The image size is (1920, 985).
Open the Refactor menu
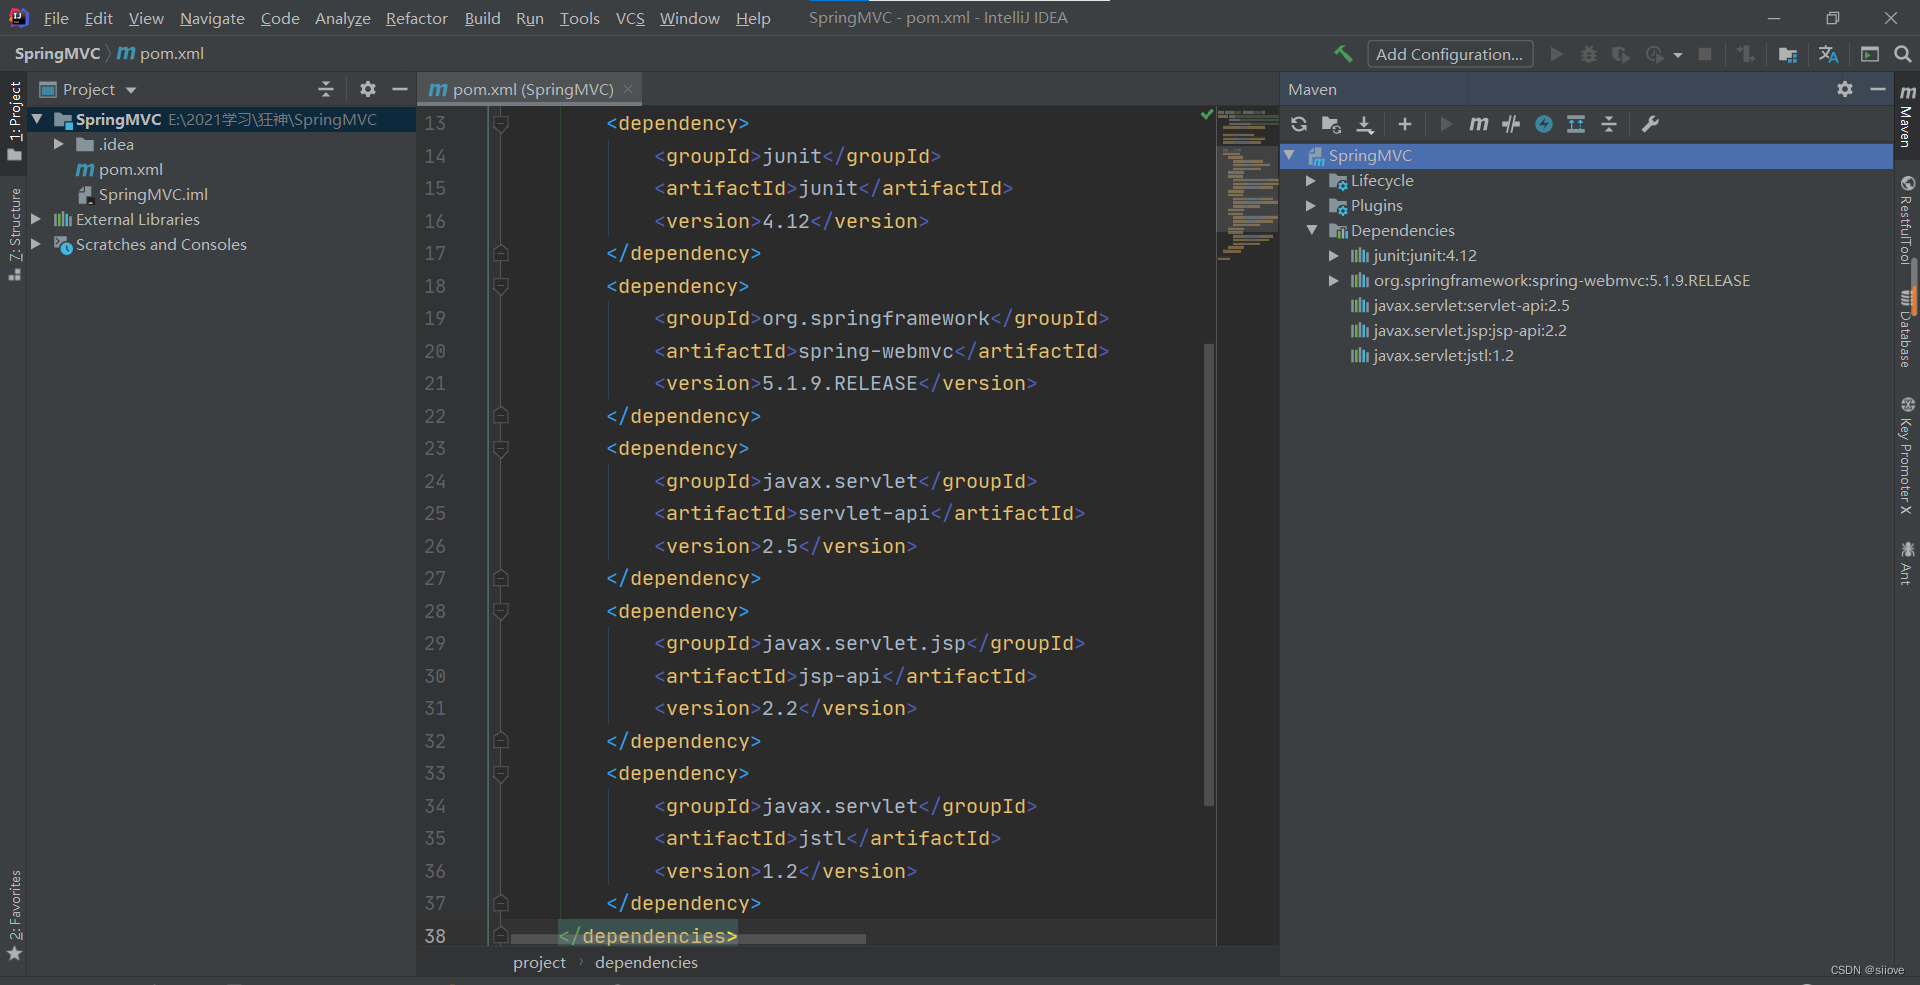coord(417,18)
